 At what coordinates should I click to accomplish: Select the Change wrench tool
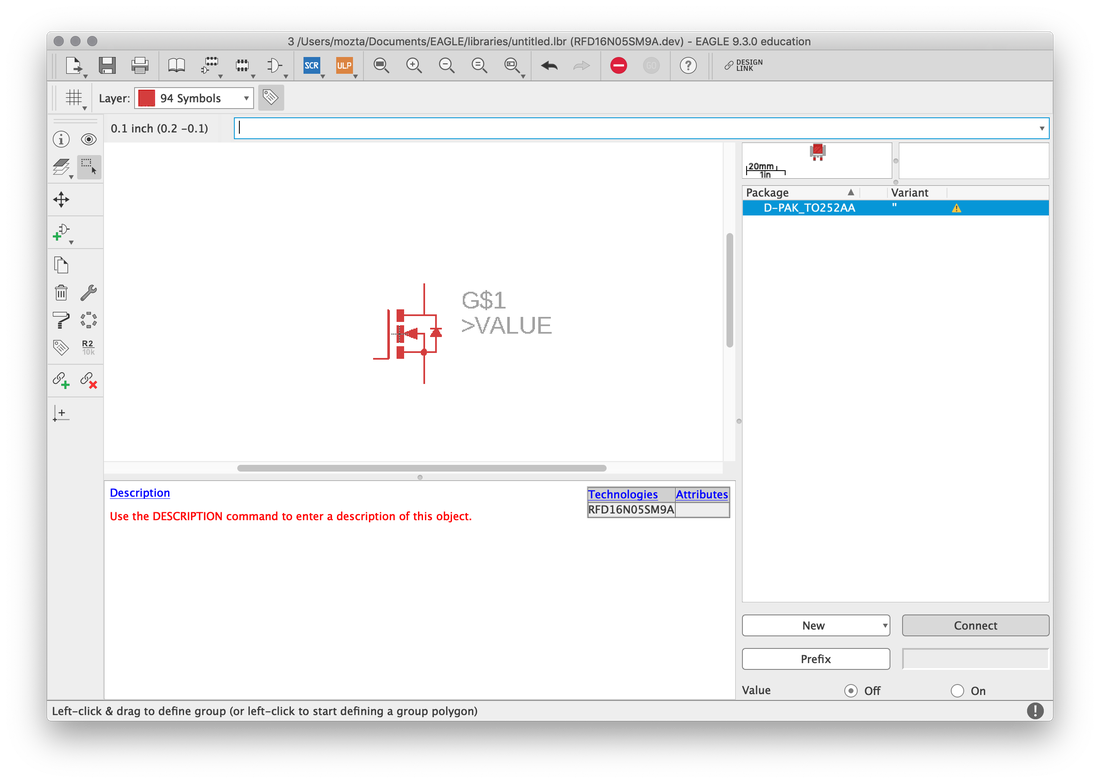tap(88, 293)
